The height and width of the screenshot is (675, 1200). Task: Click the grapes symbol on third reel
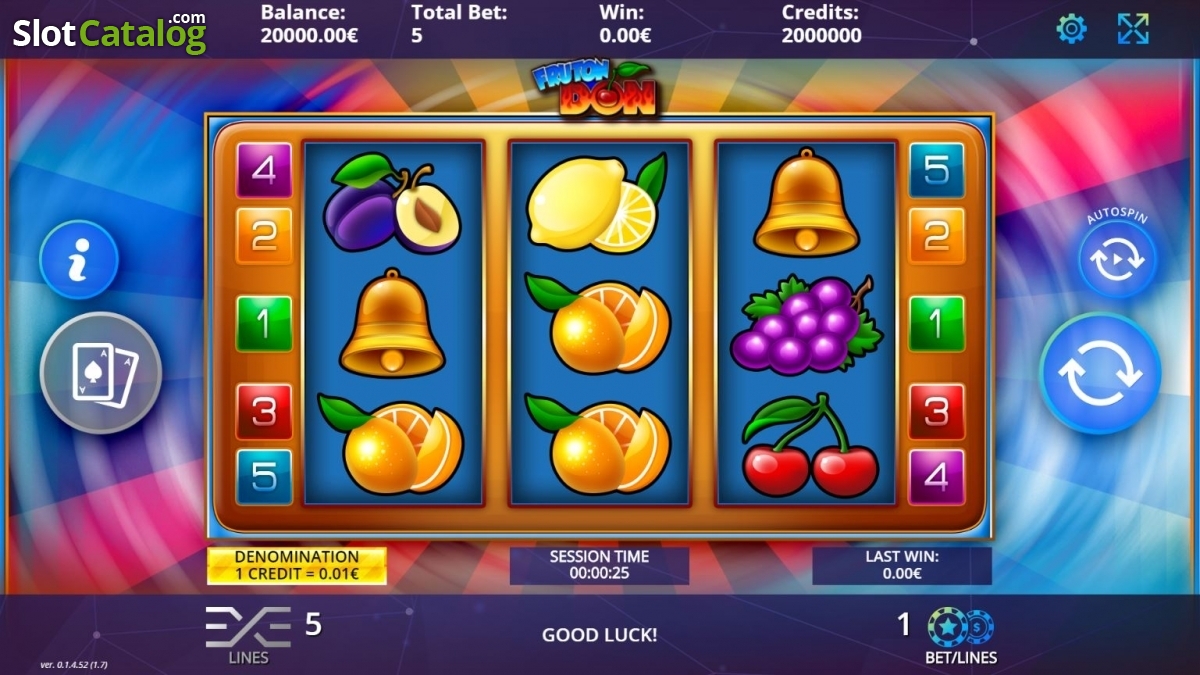click(806, 326)
